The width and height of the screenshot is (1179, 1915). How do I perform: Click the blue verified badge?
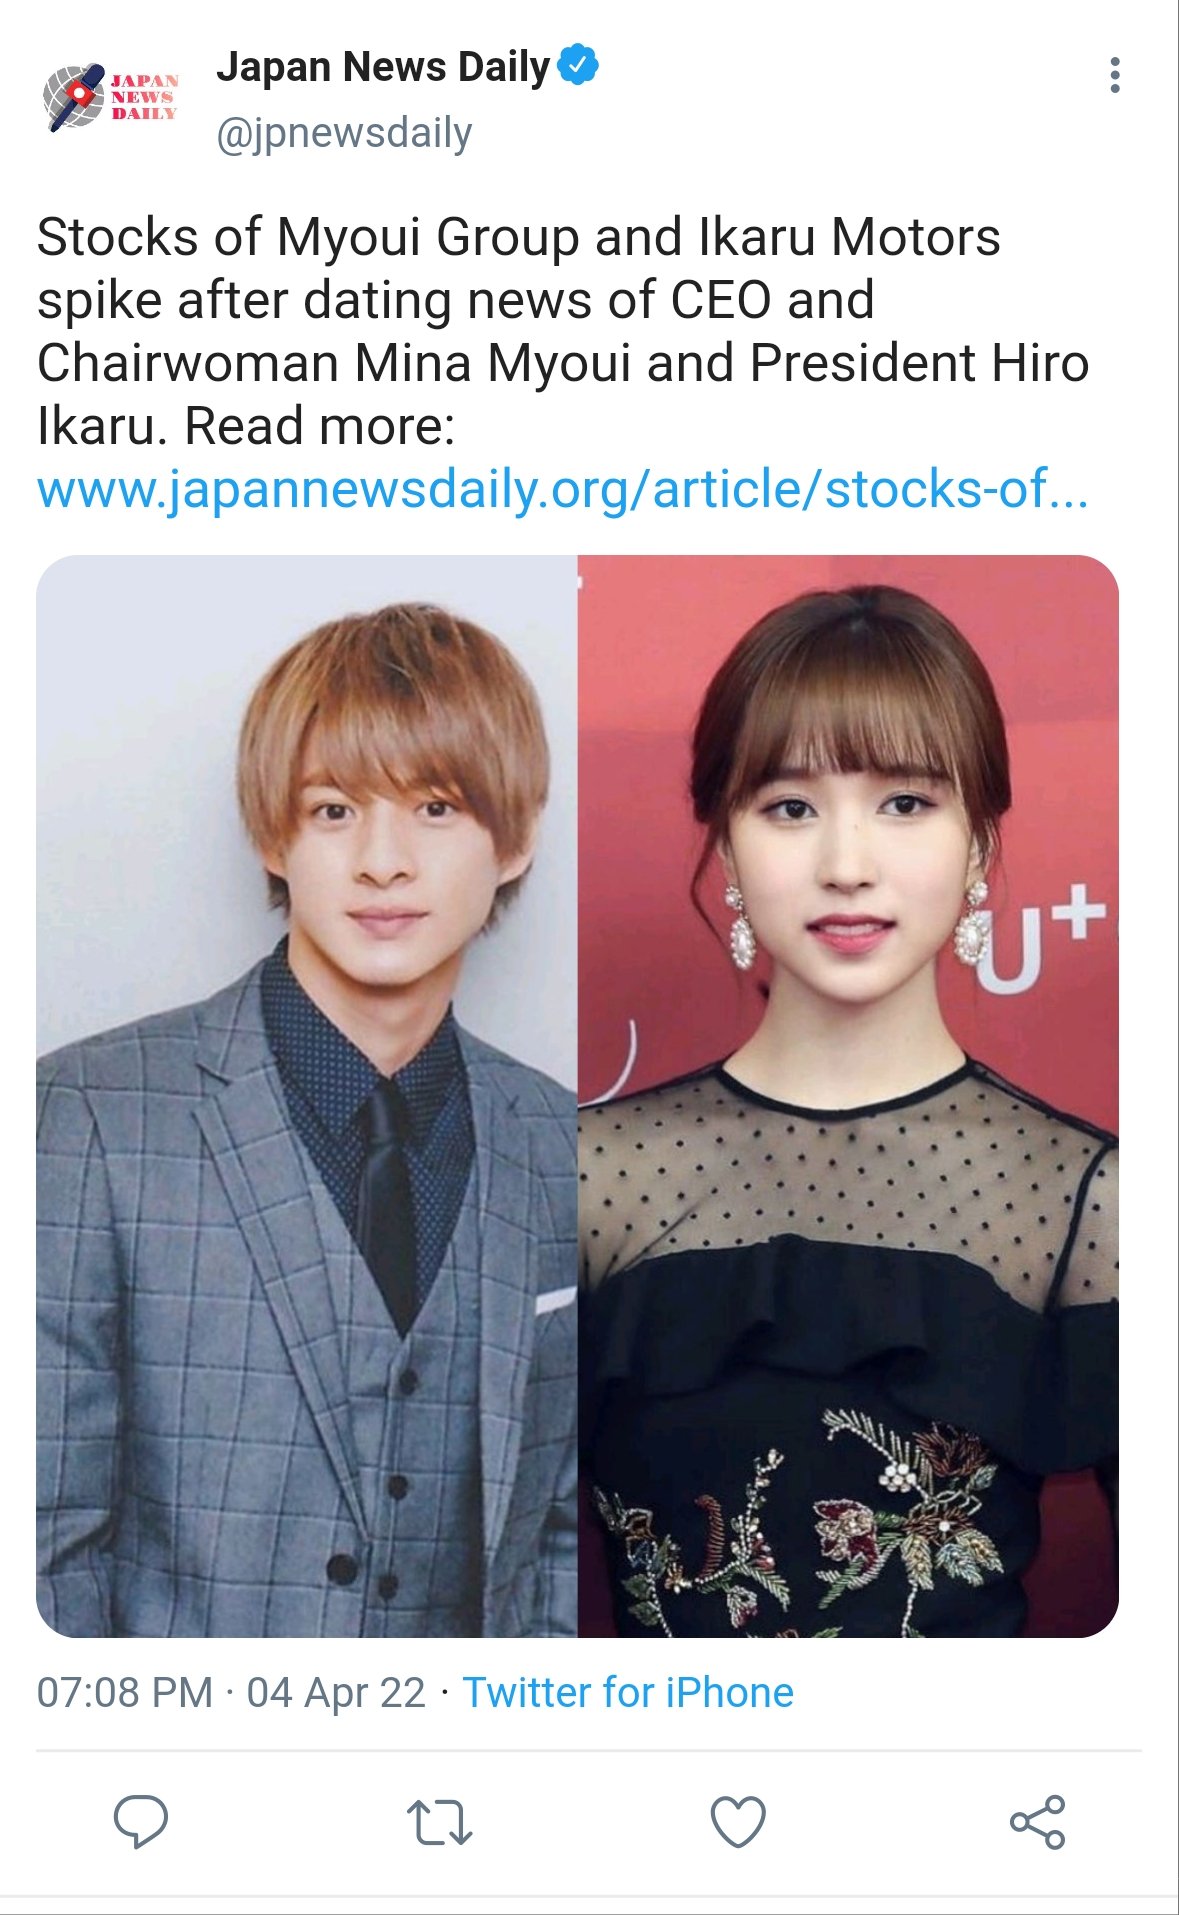[x=578, y=65]
